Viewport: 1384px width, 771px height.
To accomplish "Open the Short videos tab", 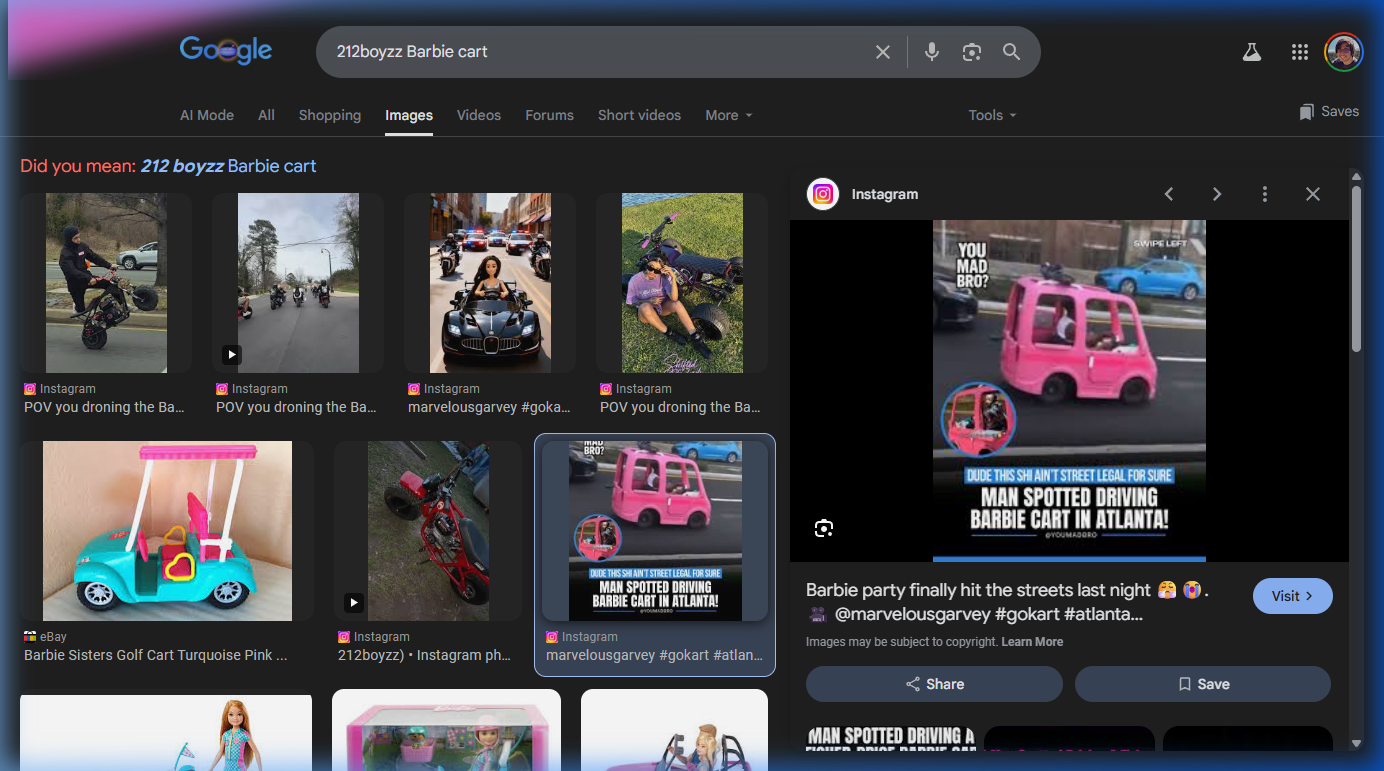I will [x=640, y=115].
